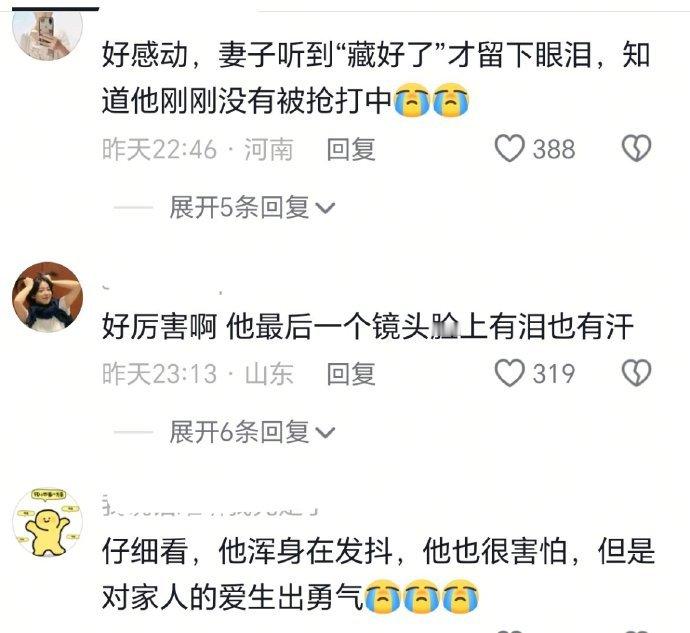Open the yellow cartoon figure avatar profile
Viewport: 690px width, 633px height.
48,523
